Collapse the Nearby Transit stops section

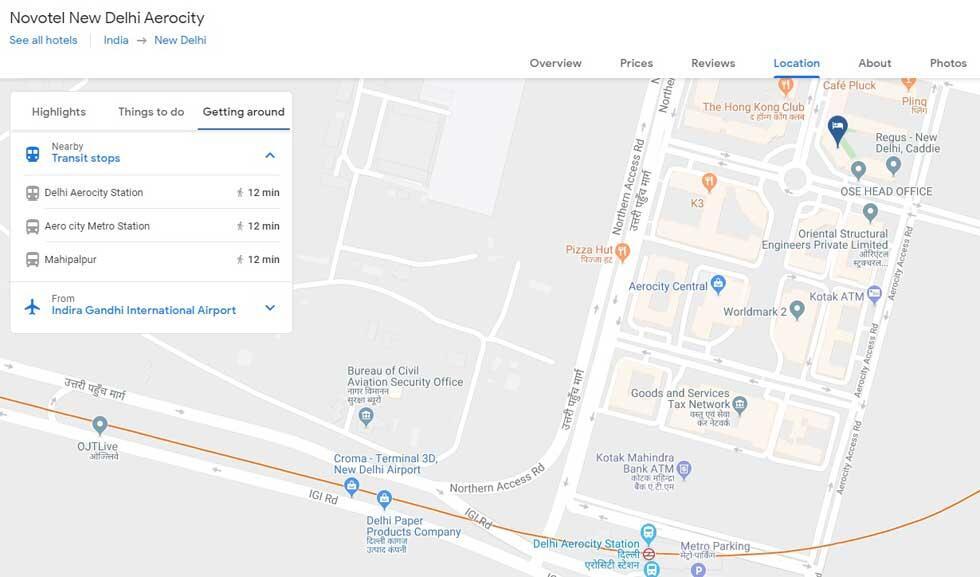pyautogui.click(x=270, y=155)
